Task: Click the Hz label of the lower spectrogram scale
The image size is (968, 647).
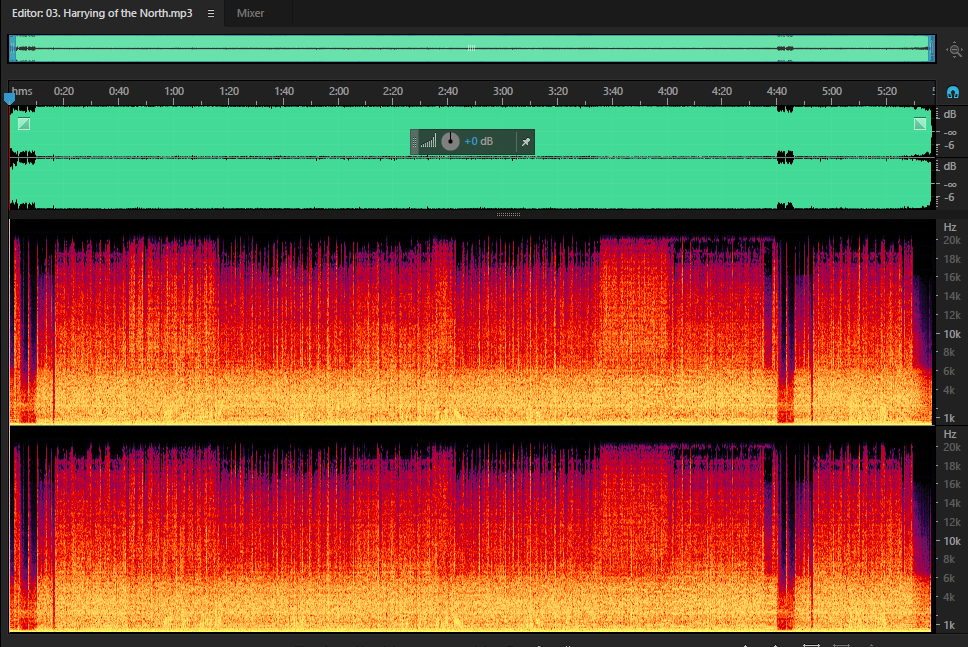Action: click(x=949, y=434)
